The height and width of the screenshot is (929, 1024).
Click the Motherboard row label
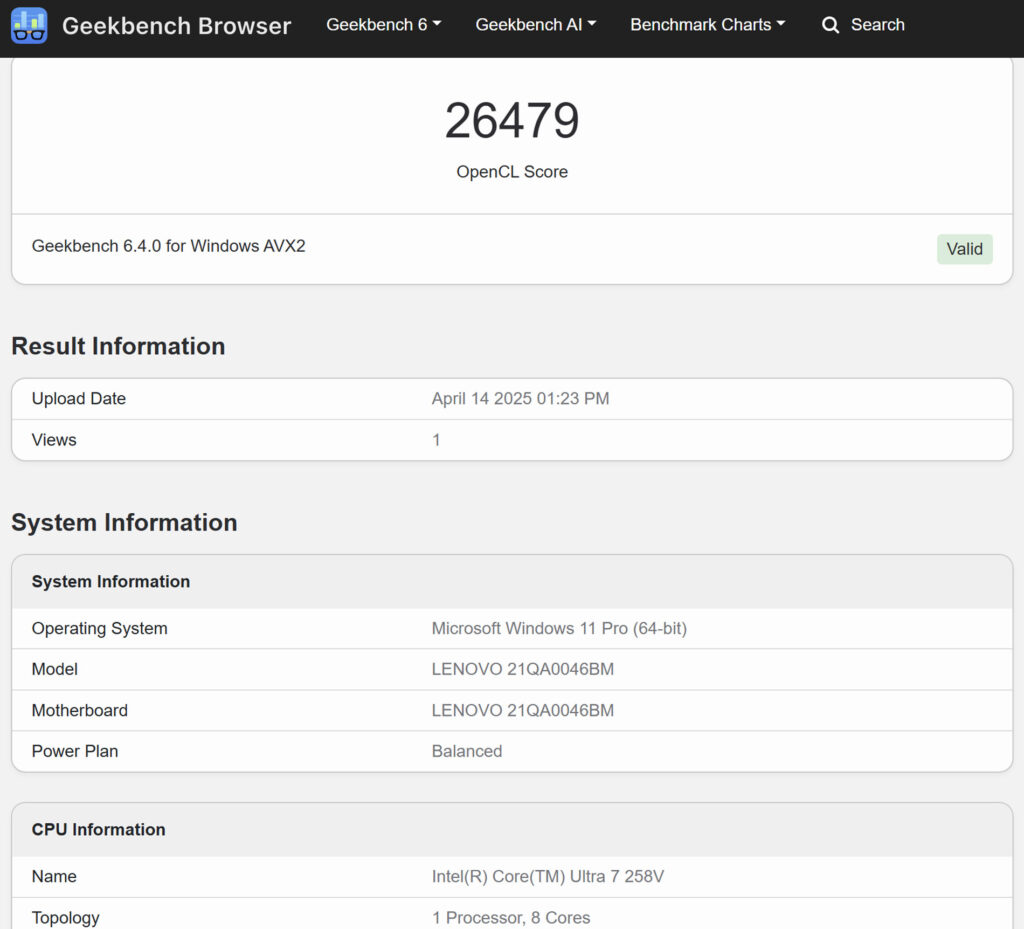80,710
